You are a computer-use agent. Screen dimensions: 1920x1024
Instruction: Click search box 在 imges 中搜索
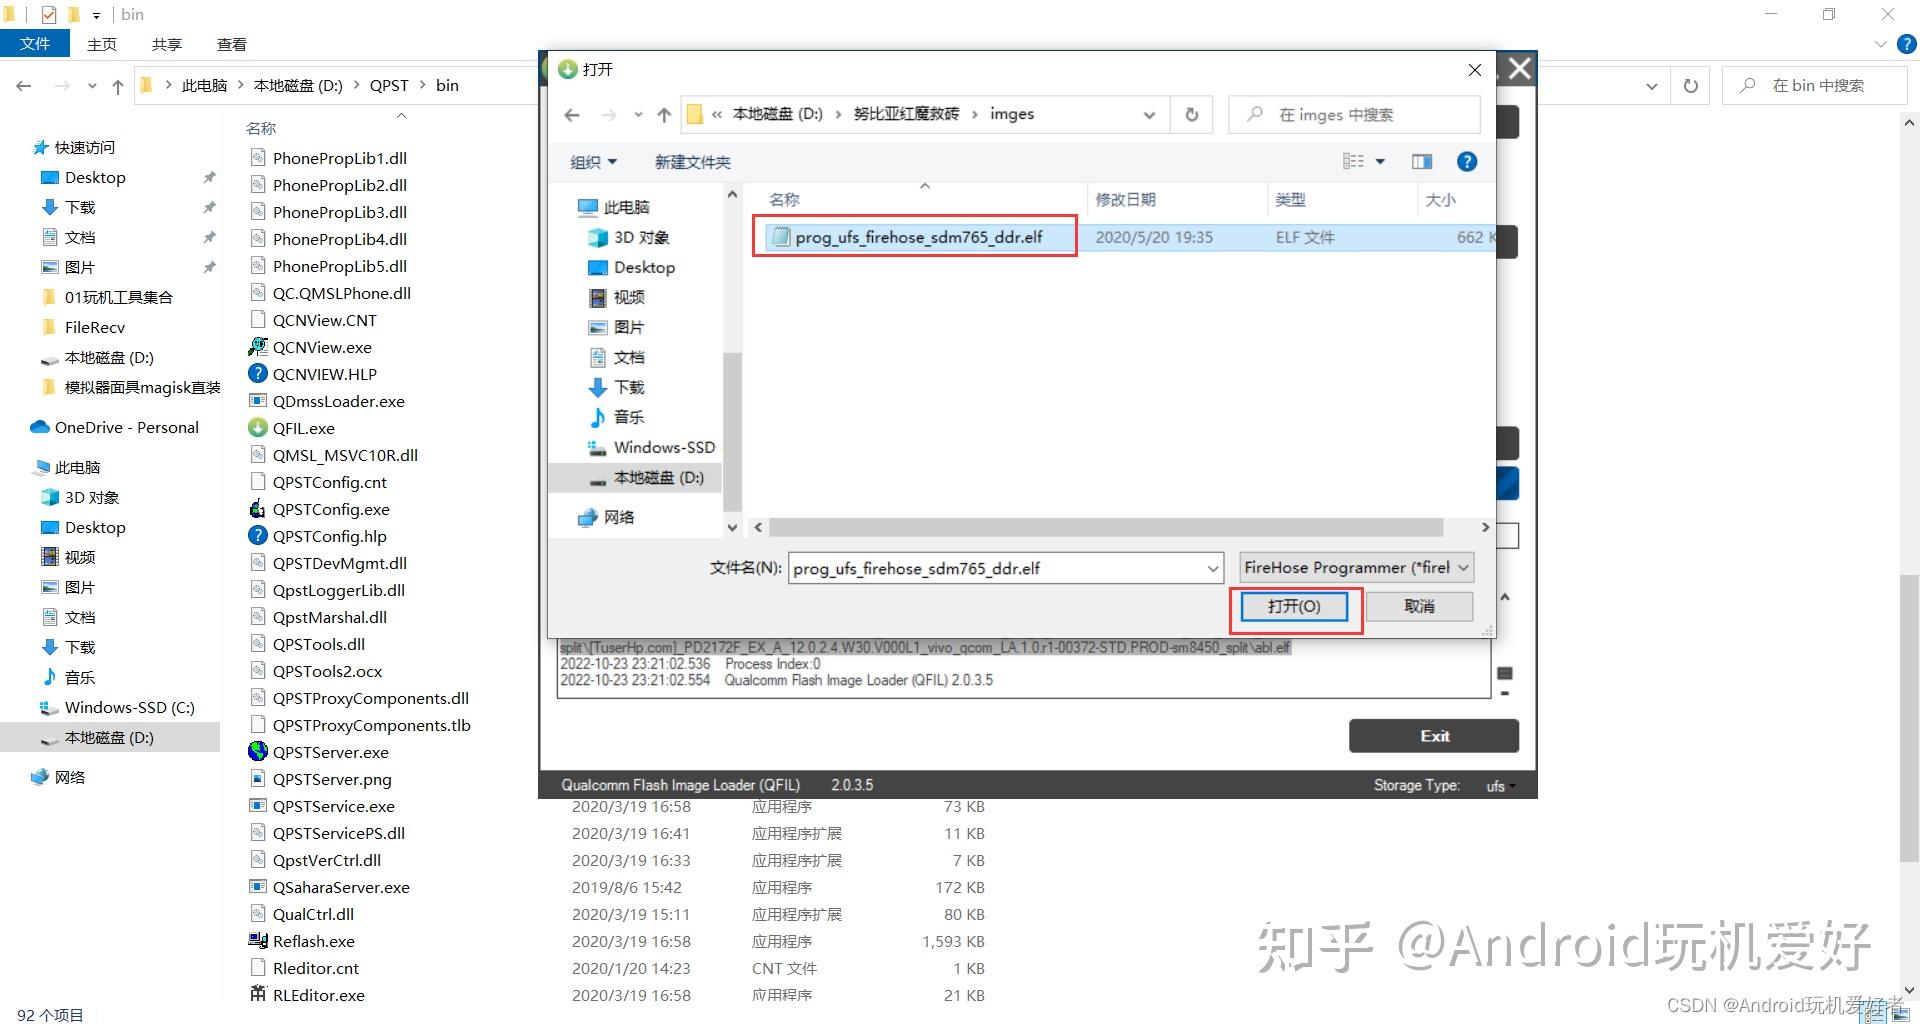point(1354,115)
